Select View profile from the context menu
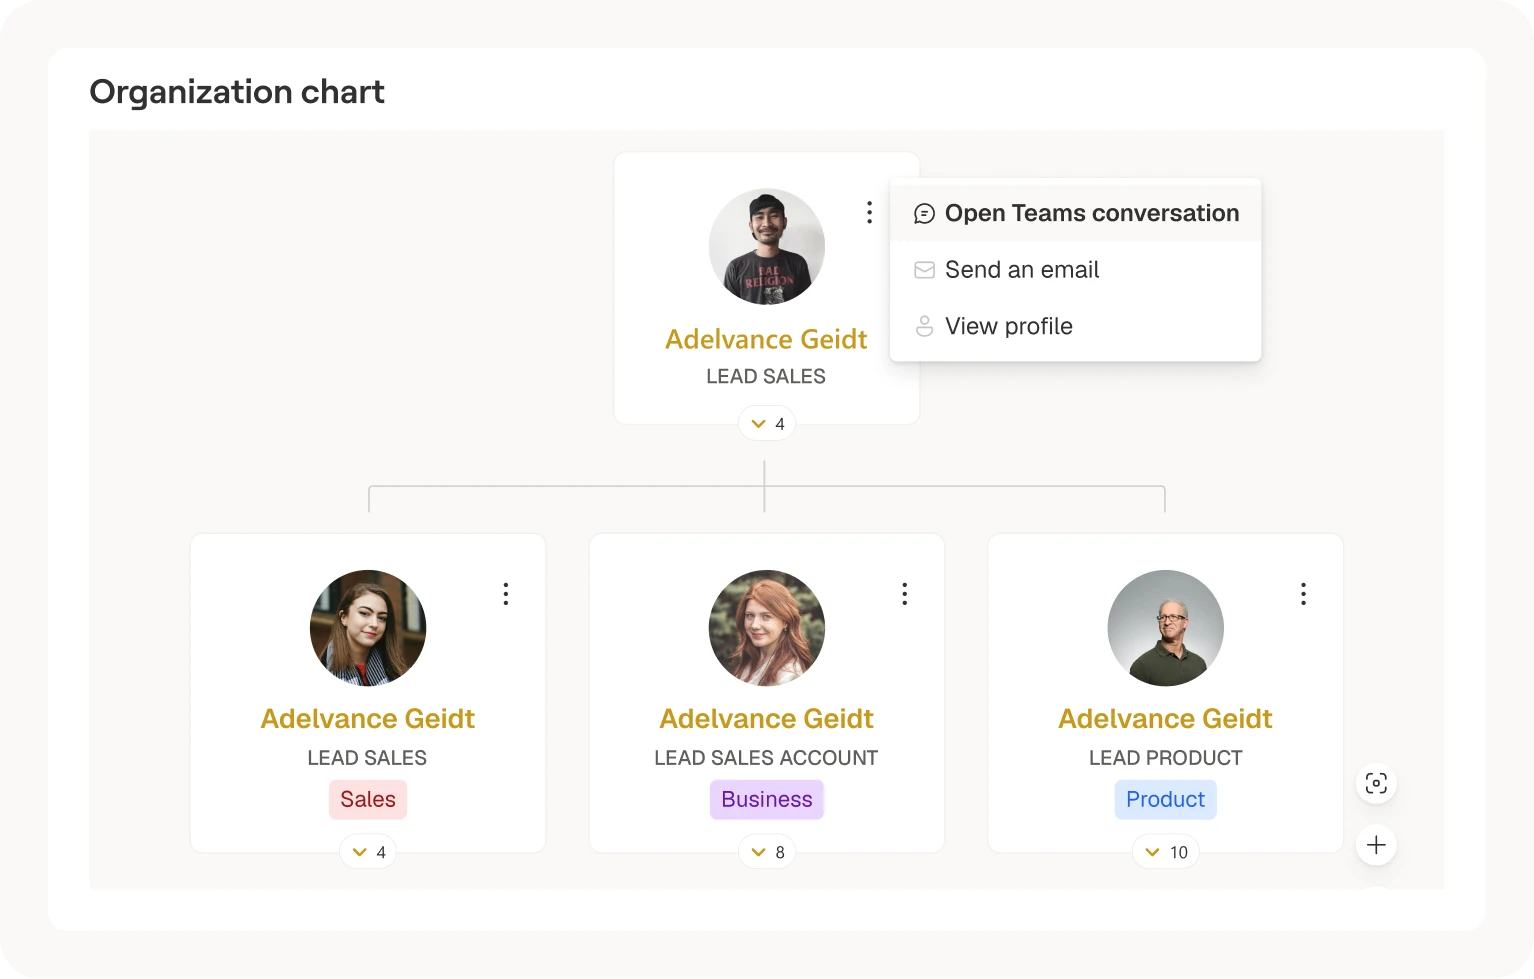The height and width of the screenshot is (979, 1534). coord(1008,327)
